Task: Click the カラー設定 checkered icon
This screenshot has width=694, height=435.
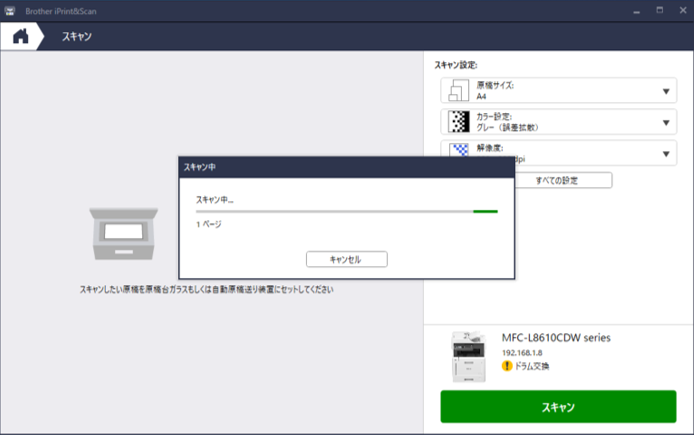Action: [458, 123]
